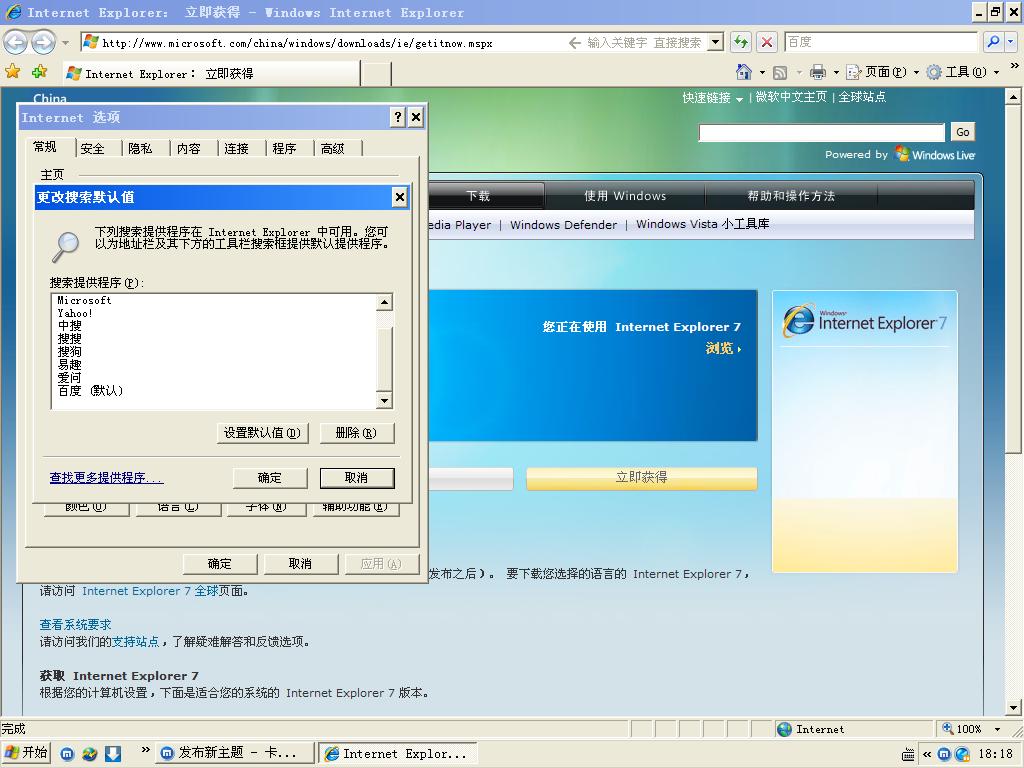Screen dimensions: 1024x768
Task: Click the Home page icon
Action: [x=744, y=72]
